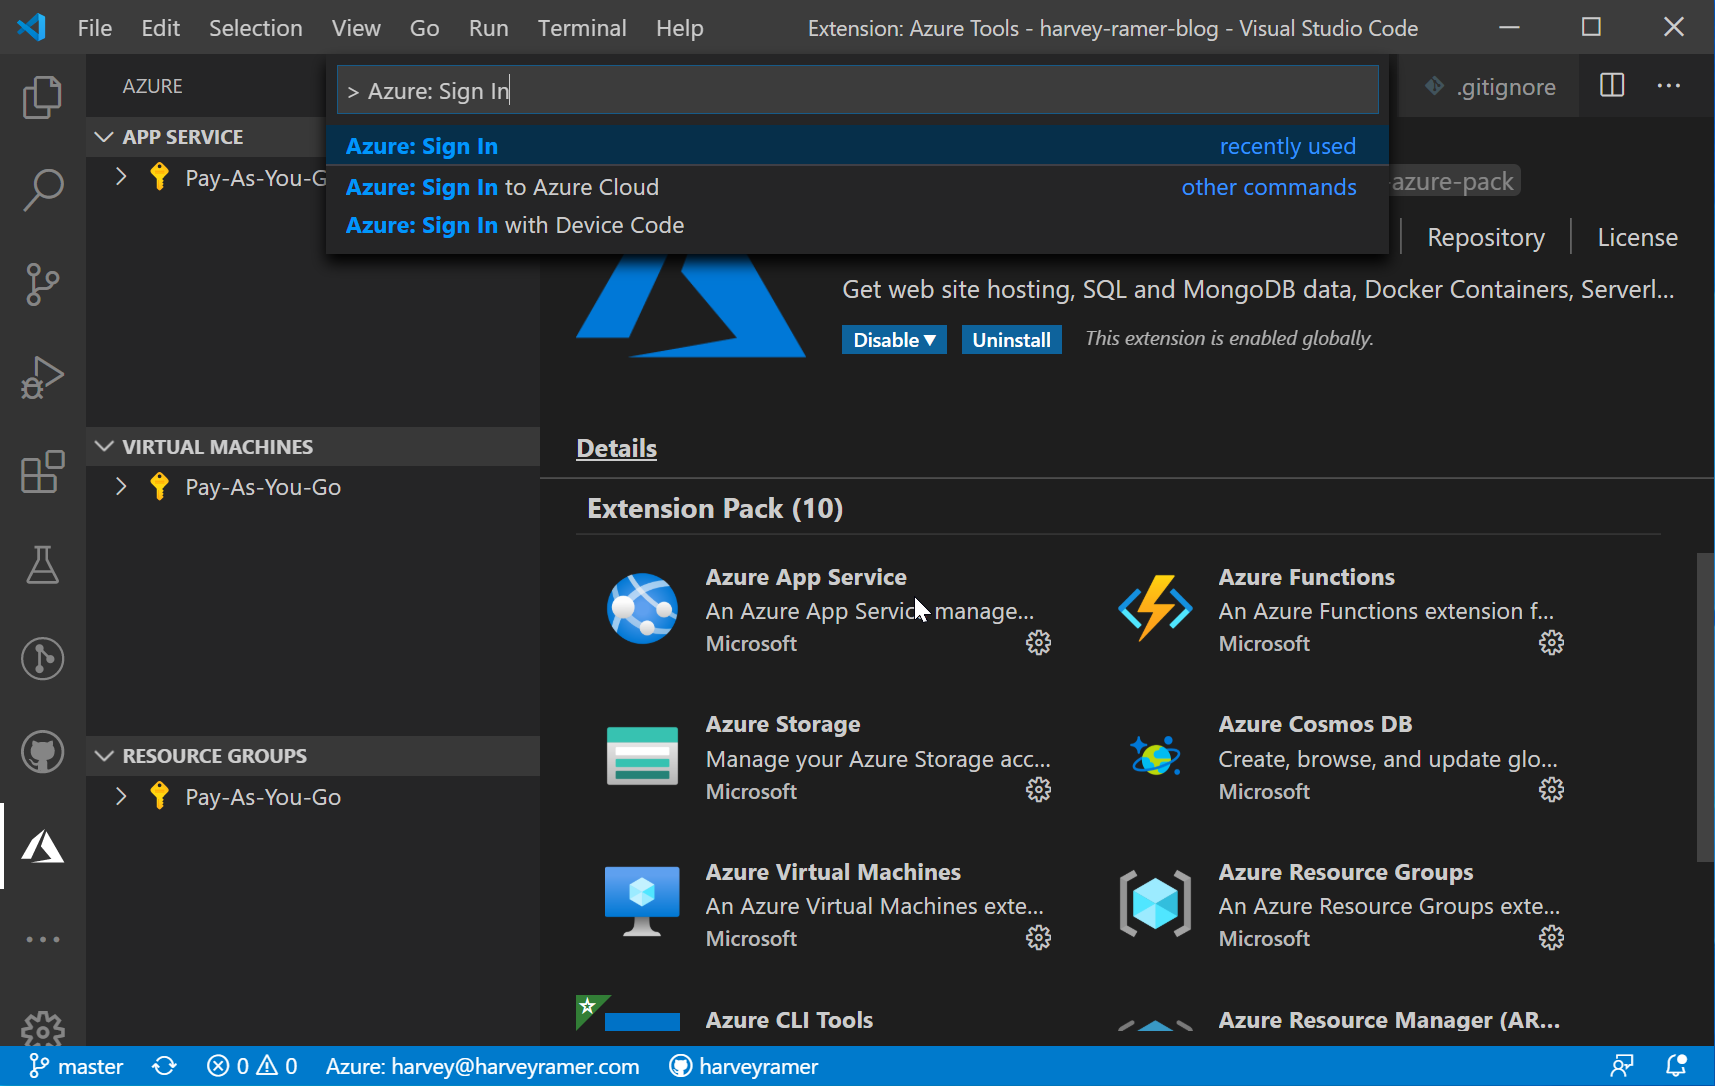
Task: Click errors and warnings count in status bar
Action: 252,1066
